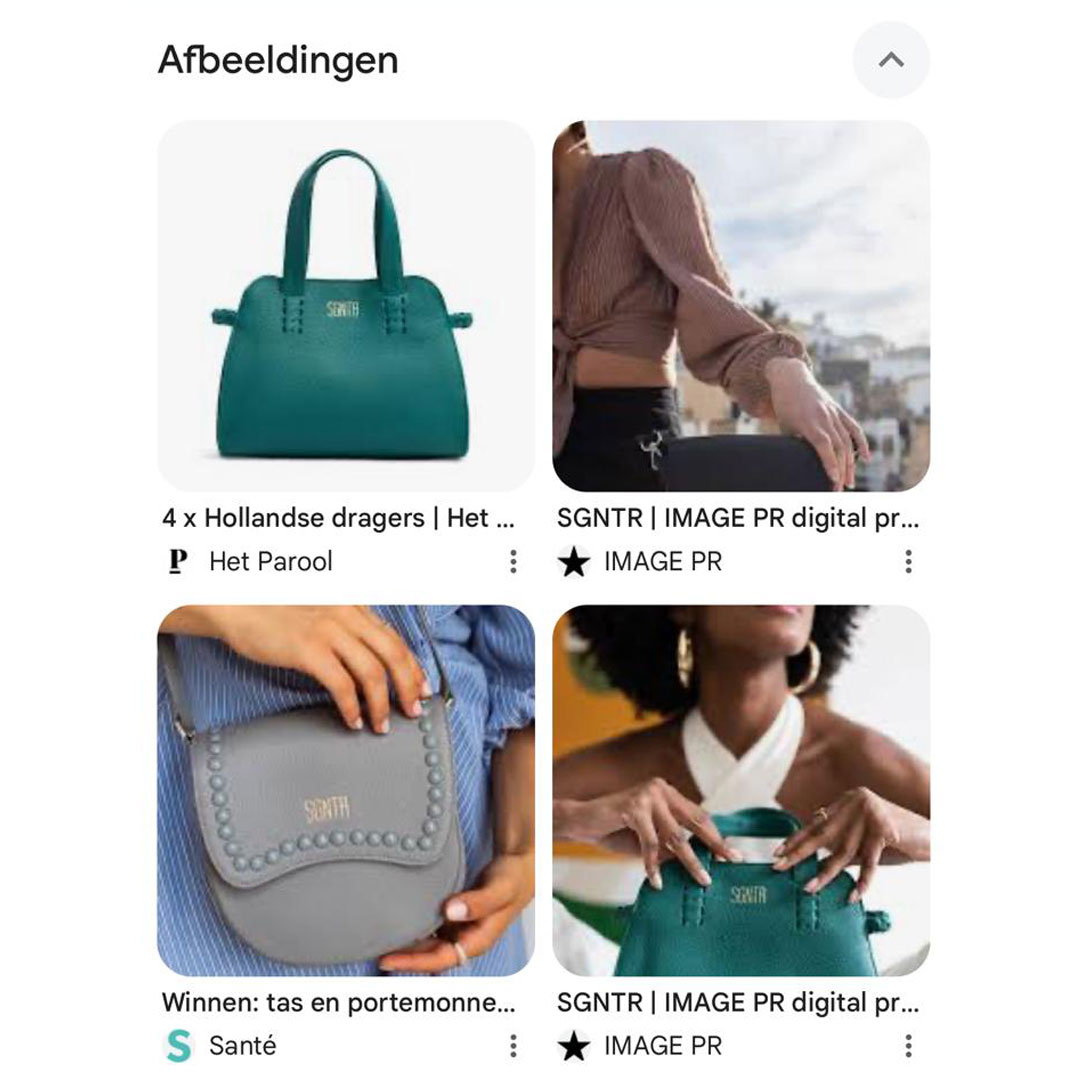The height and width of the screenshot is (1080, 1080).
Task: Click the top IMAGE PR star favicon
Action: coord(574,561)
